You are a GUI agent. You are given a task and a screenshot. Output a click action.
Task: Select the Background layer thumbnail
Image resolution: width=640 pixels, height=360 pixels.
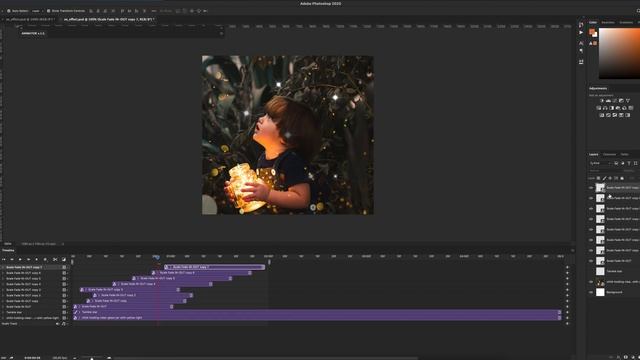600,292
